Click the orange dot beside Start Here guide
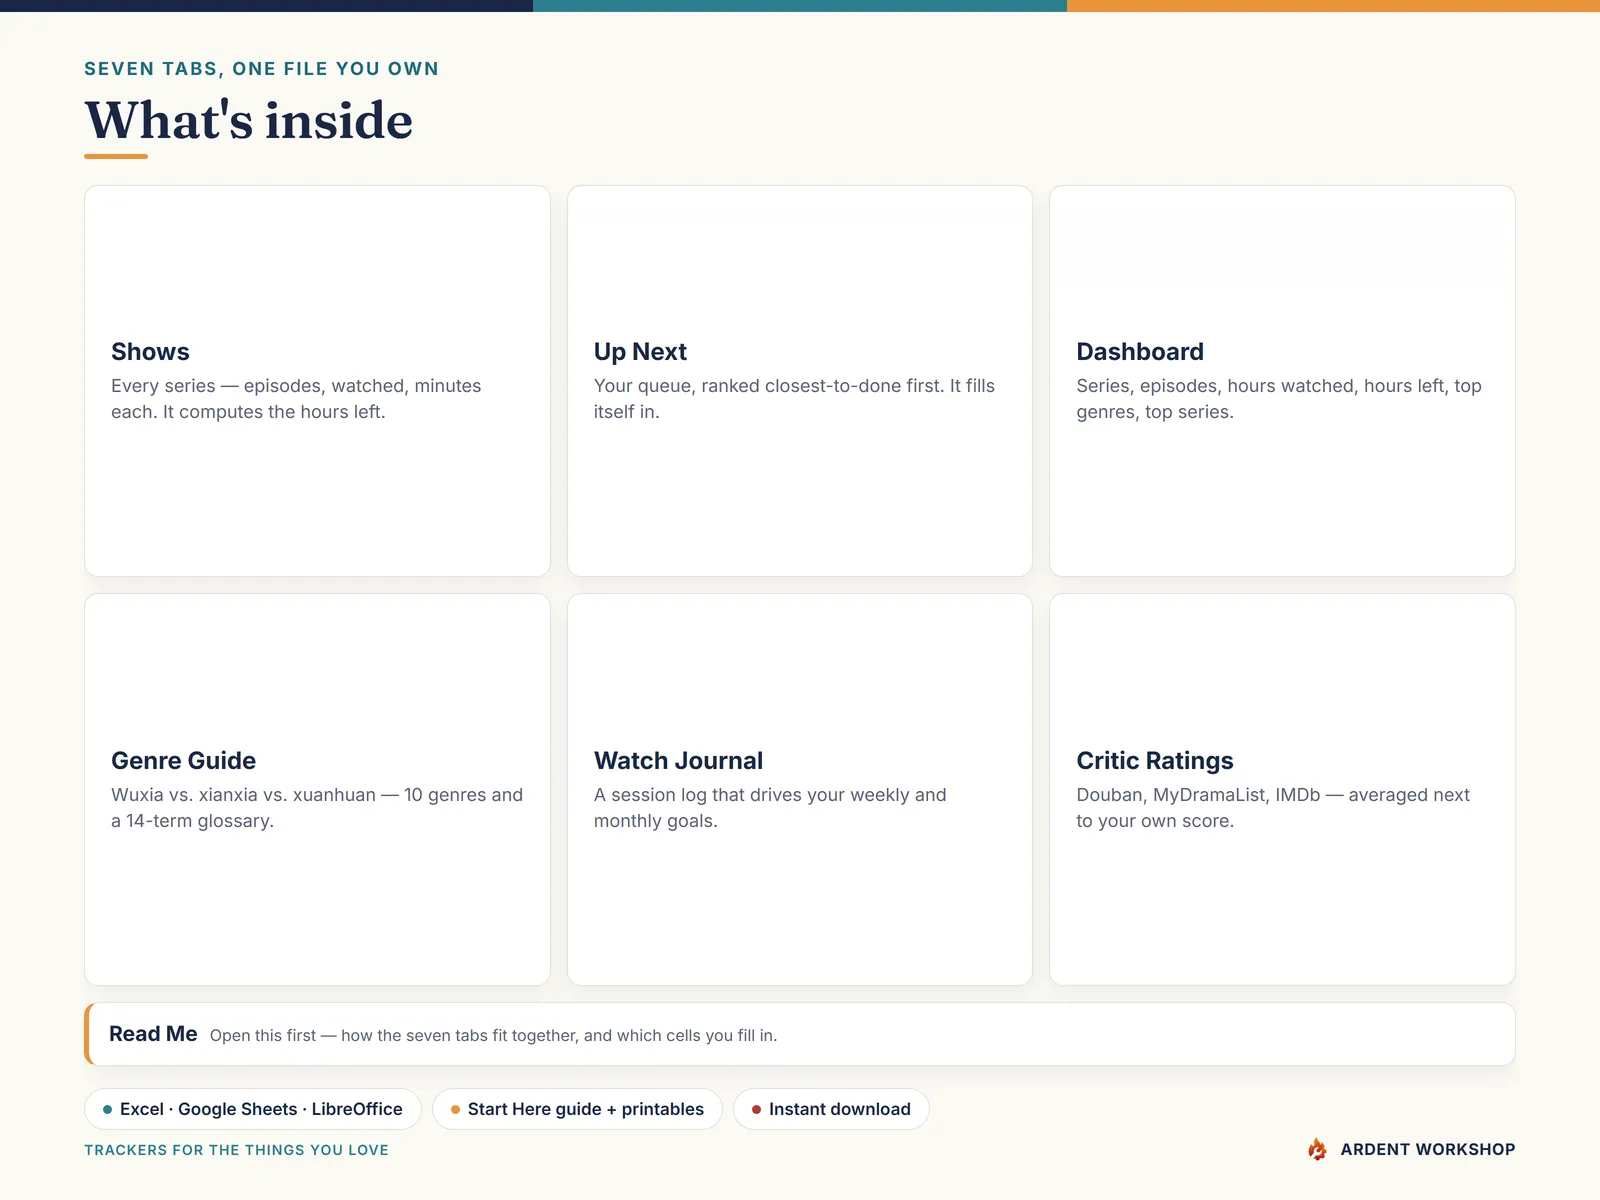 coord(455,1109)
